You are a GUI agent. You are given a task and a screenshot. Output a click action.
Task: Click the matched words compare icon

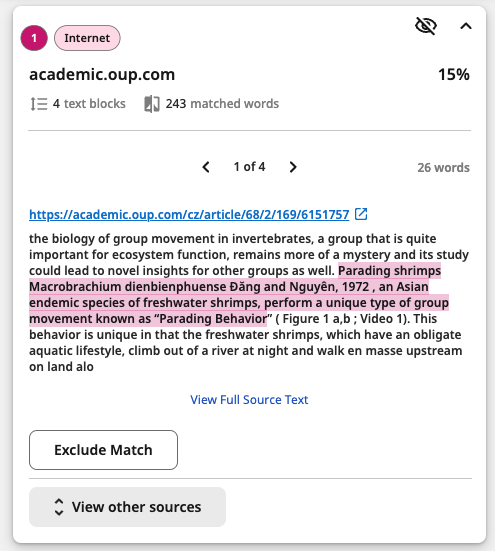click(x=152, y=104)
